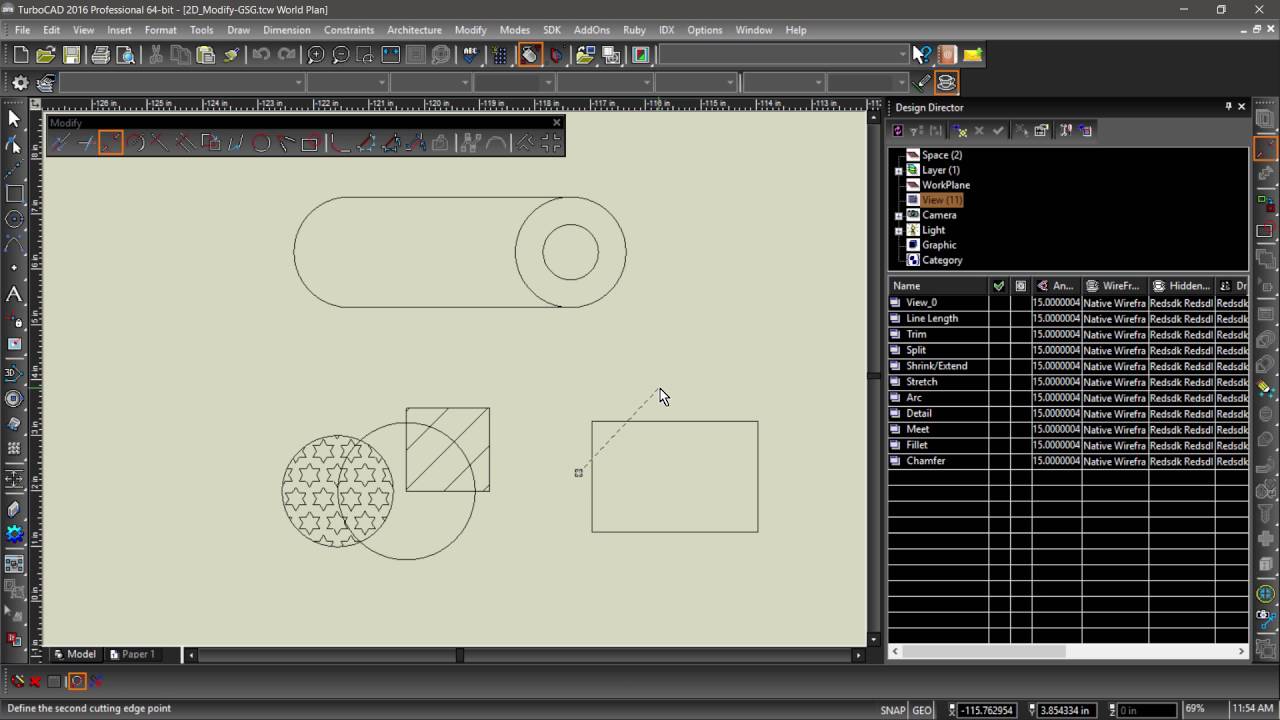Click the Paste clipboard icon
The image size is (1280, 720).
point(206,55)
